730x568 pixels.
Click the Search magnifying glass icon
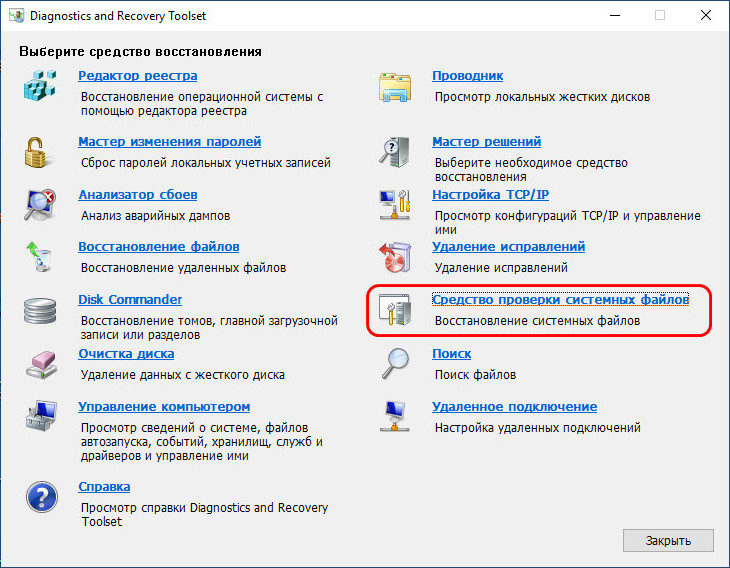click(x=395, y=363)
